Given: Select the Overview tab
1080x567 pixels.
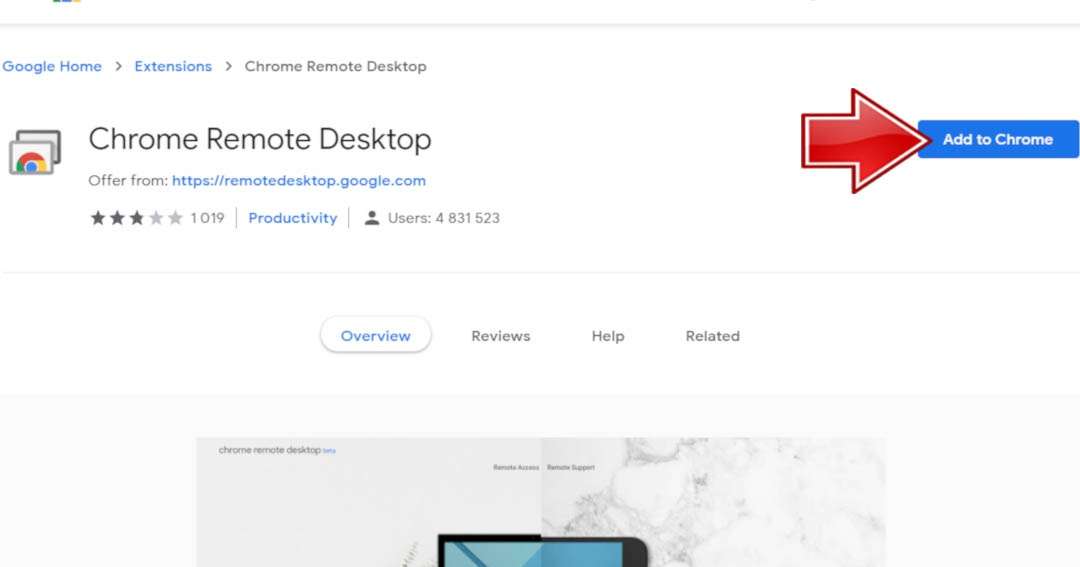Looking at the screenshot, I should (375, 336).
